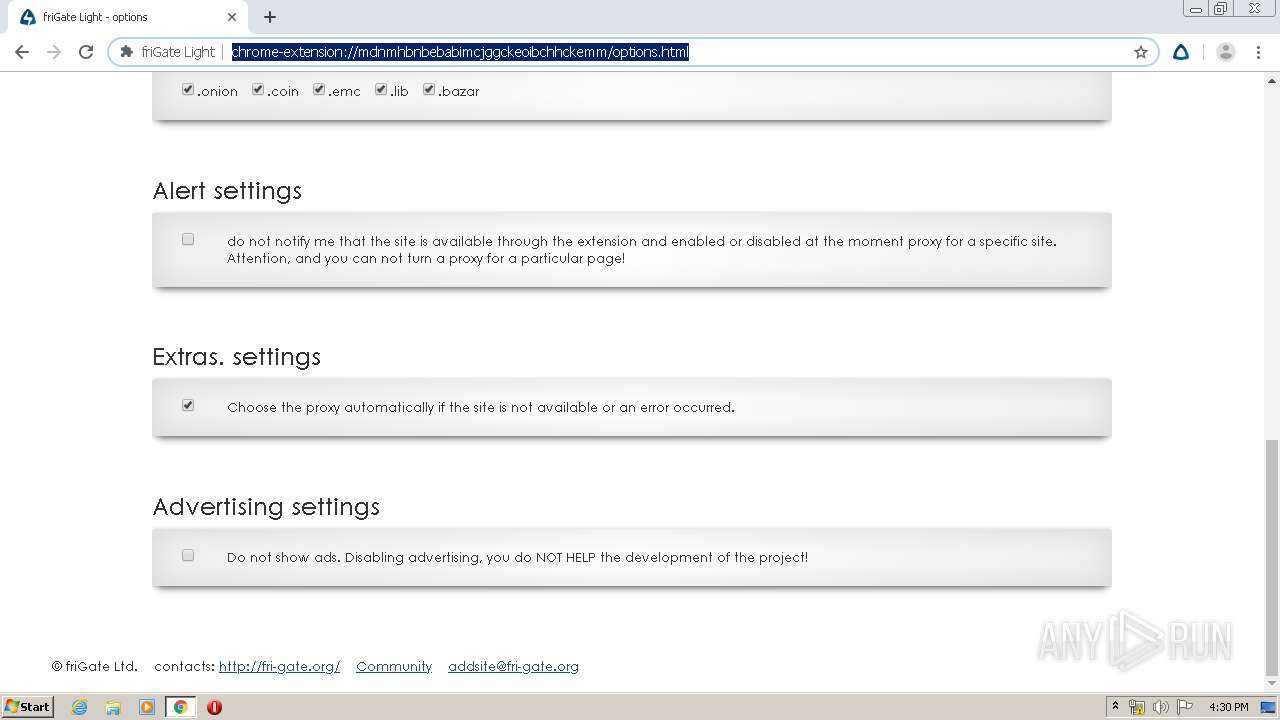Screen dimensions: 1280x720
Task: Uncheck the .coin checkbox
Action: point(258,89)
